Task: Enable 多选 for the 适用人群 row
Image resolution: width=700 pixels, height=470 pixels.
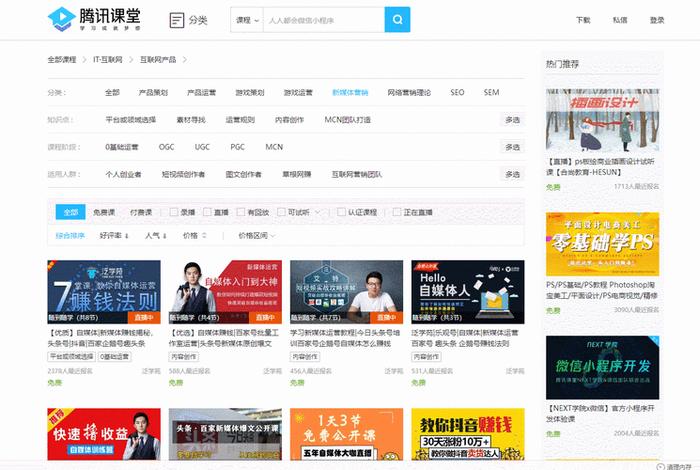Action: coord(512,174)
